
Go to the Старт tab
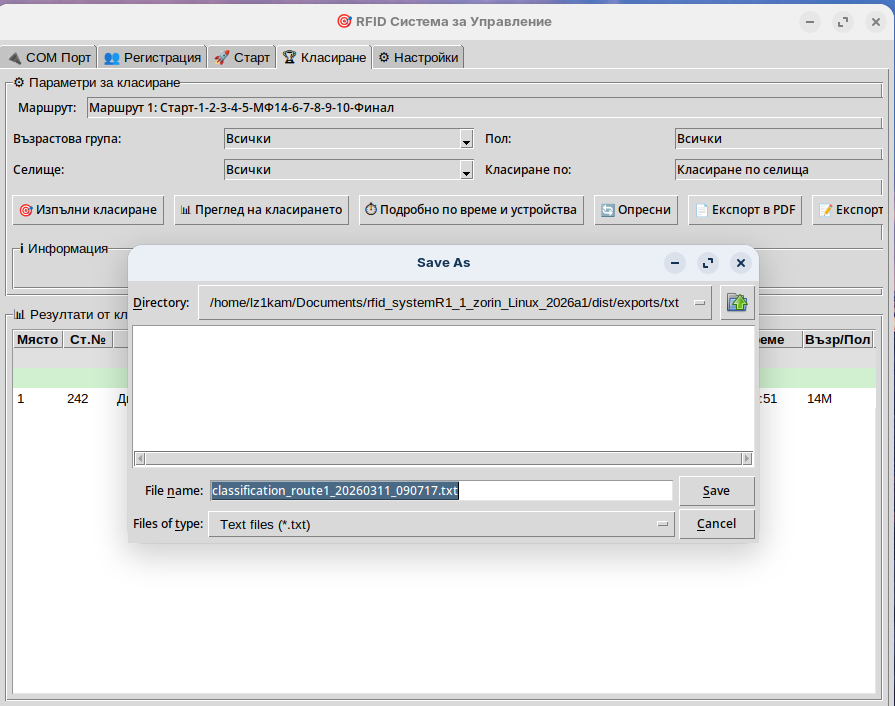[x=242, y=58]
